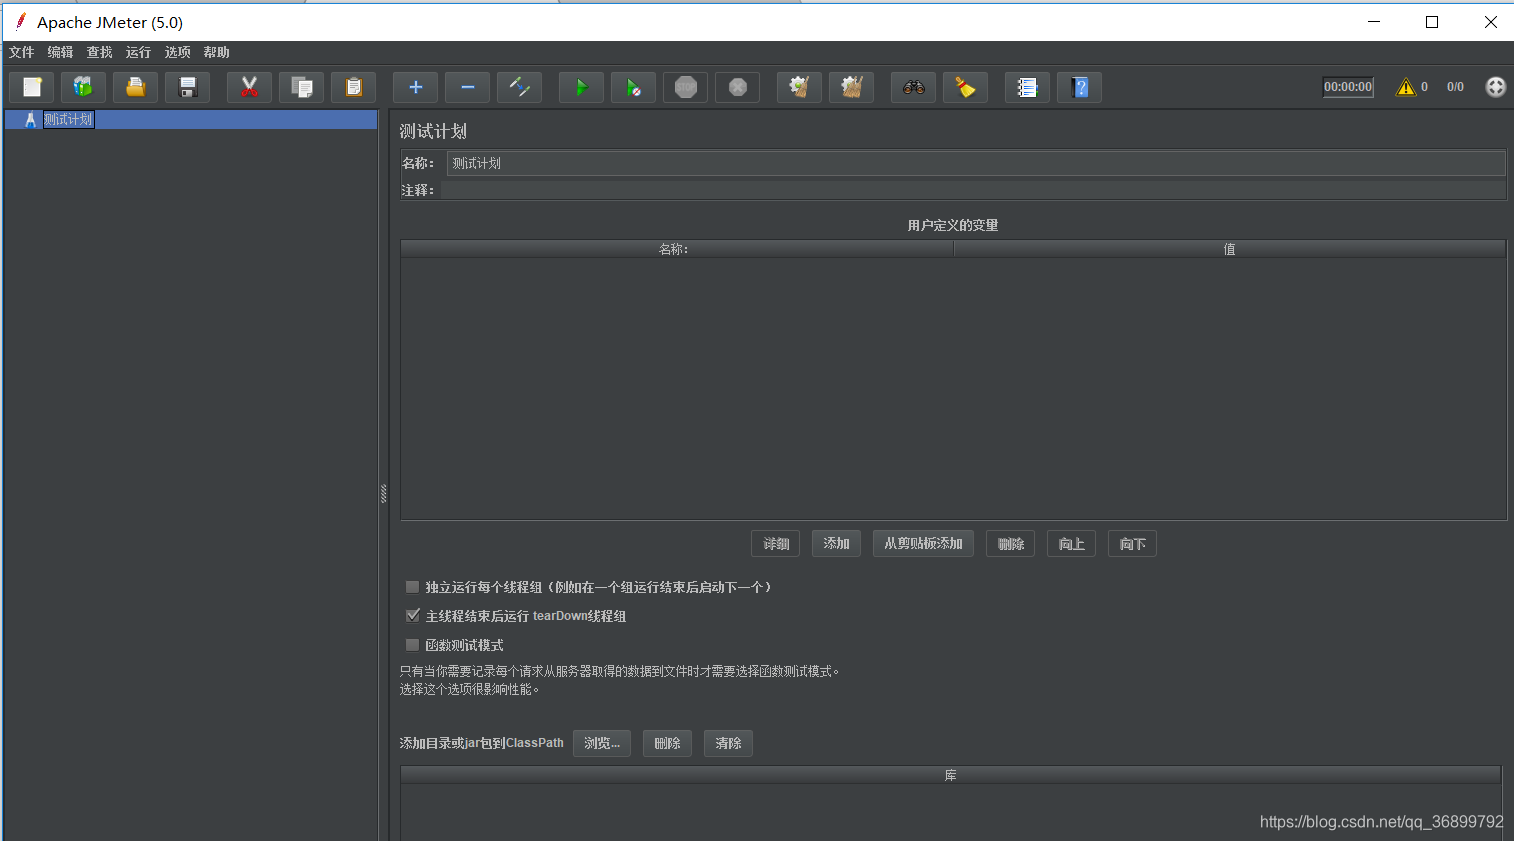Click the Reset Search icon
The image size is (1514, 841).
pos(965,87)
